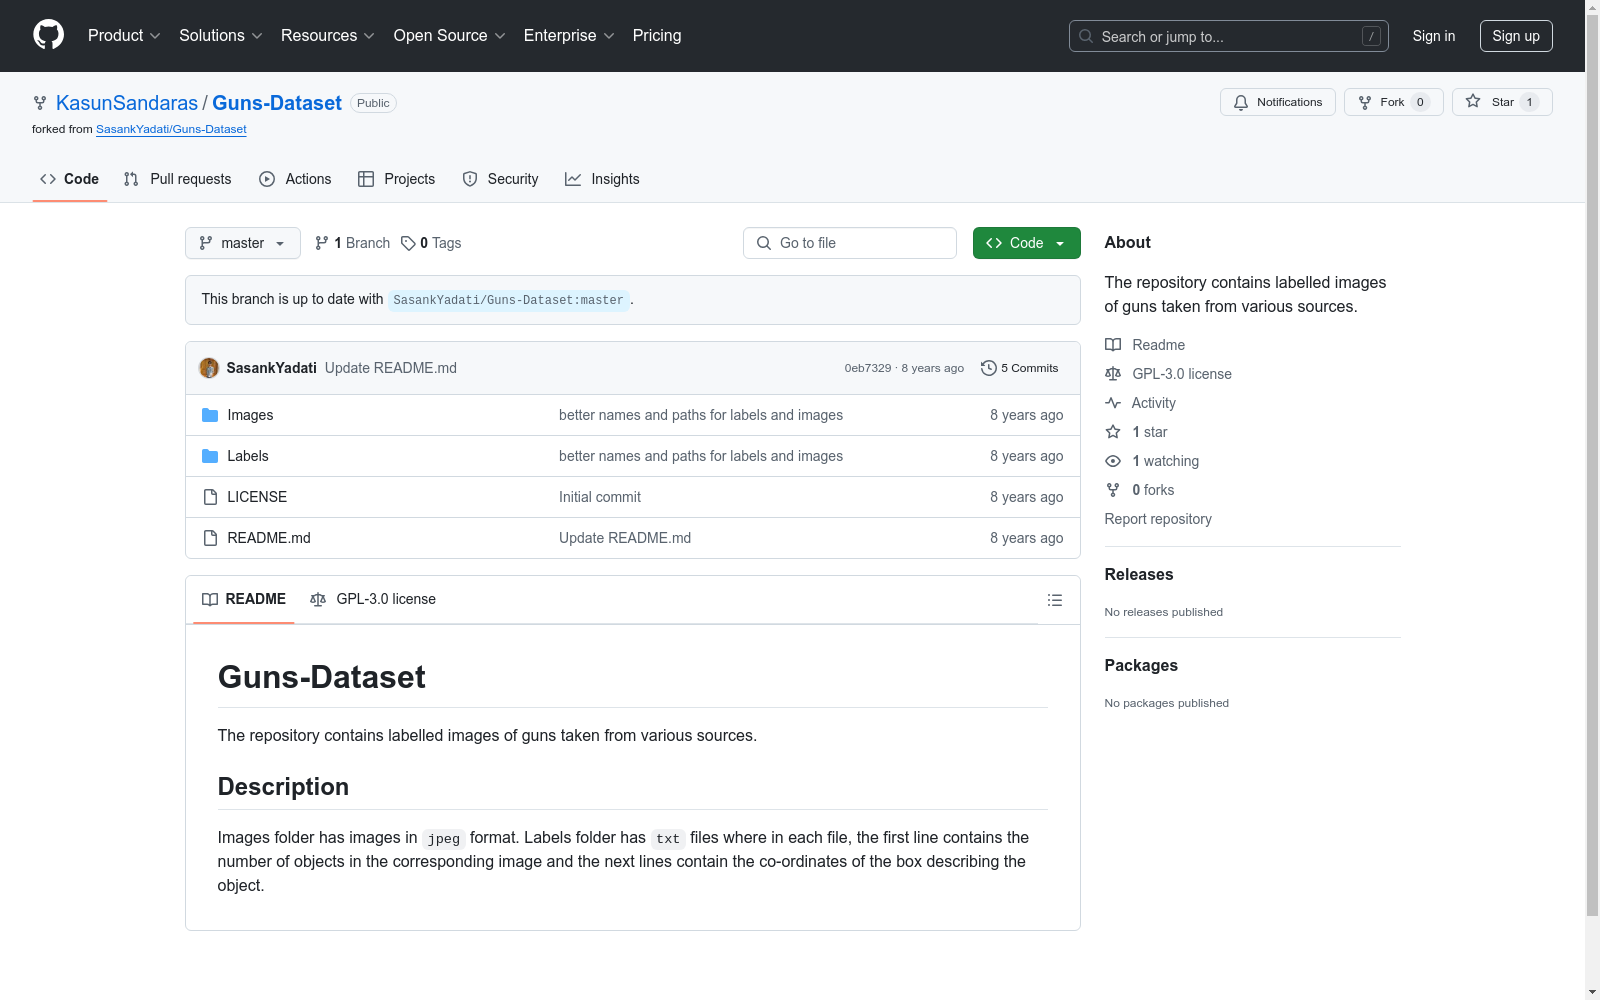
Task: Click the star icon in the Star button
Action: tap(1473, 101)
